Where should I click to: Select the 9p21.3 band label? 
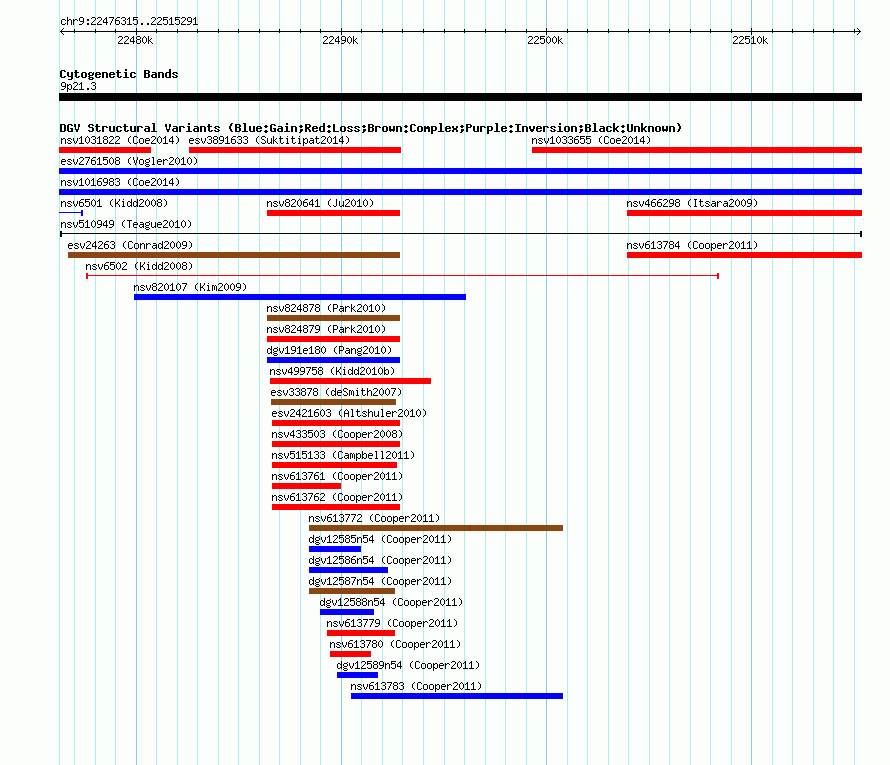[78, 86]
